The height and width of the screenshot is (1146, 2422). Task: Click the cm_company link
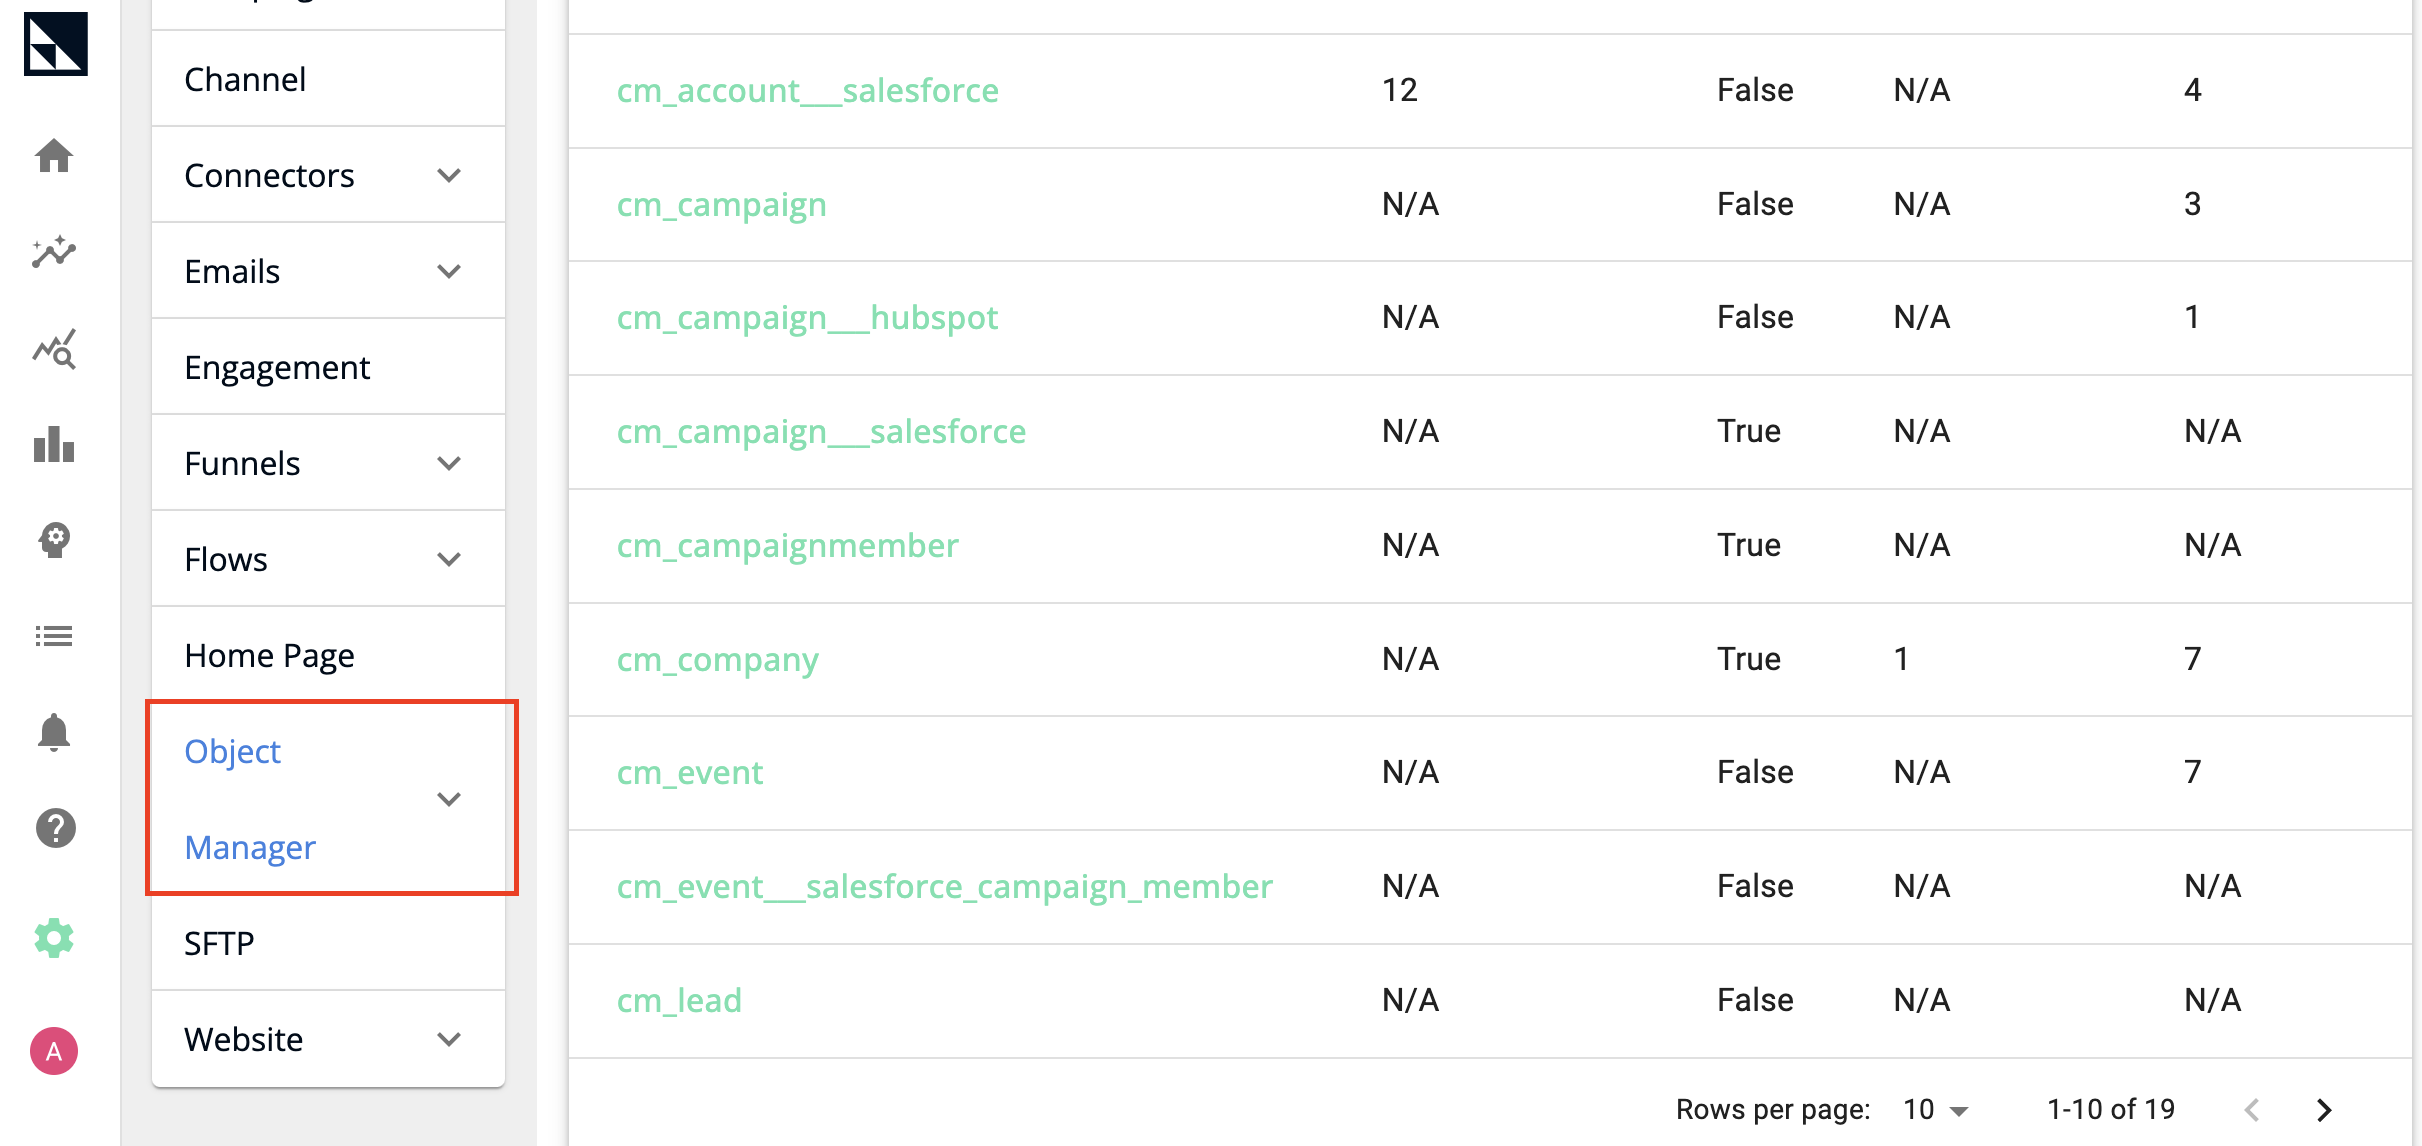click(714, 656)
